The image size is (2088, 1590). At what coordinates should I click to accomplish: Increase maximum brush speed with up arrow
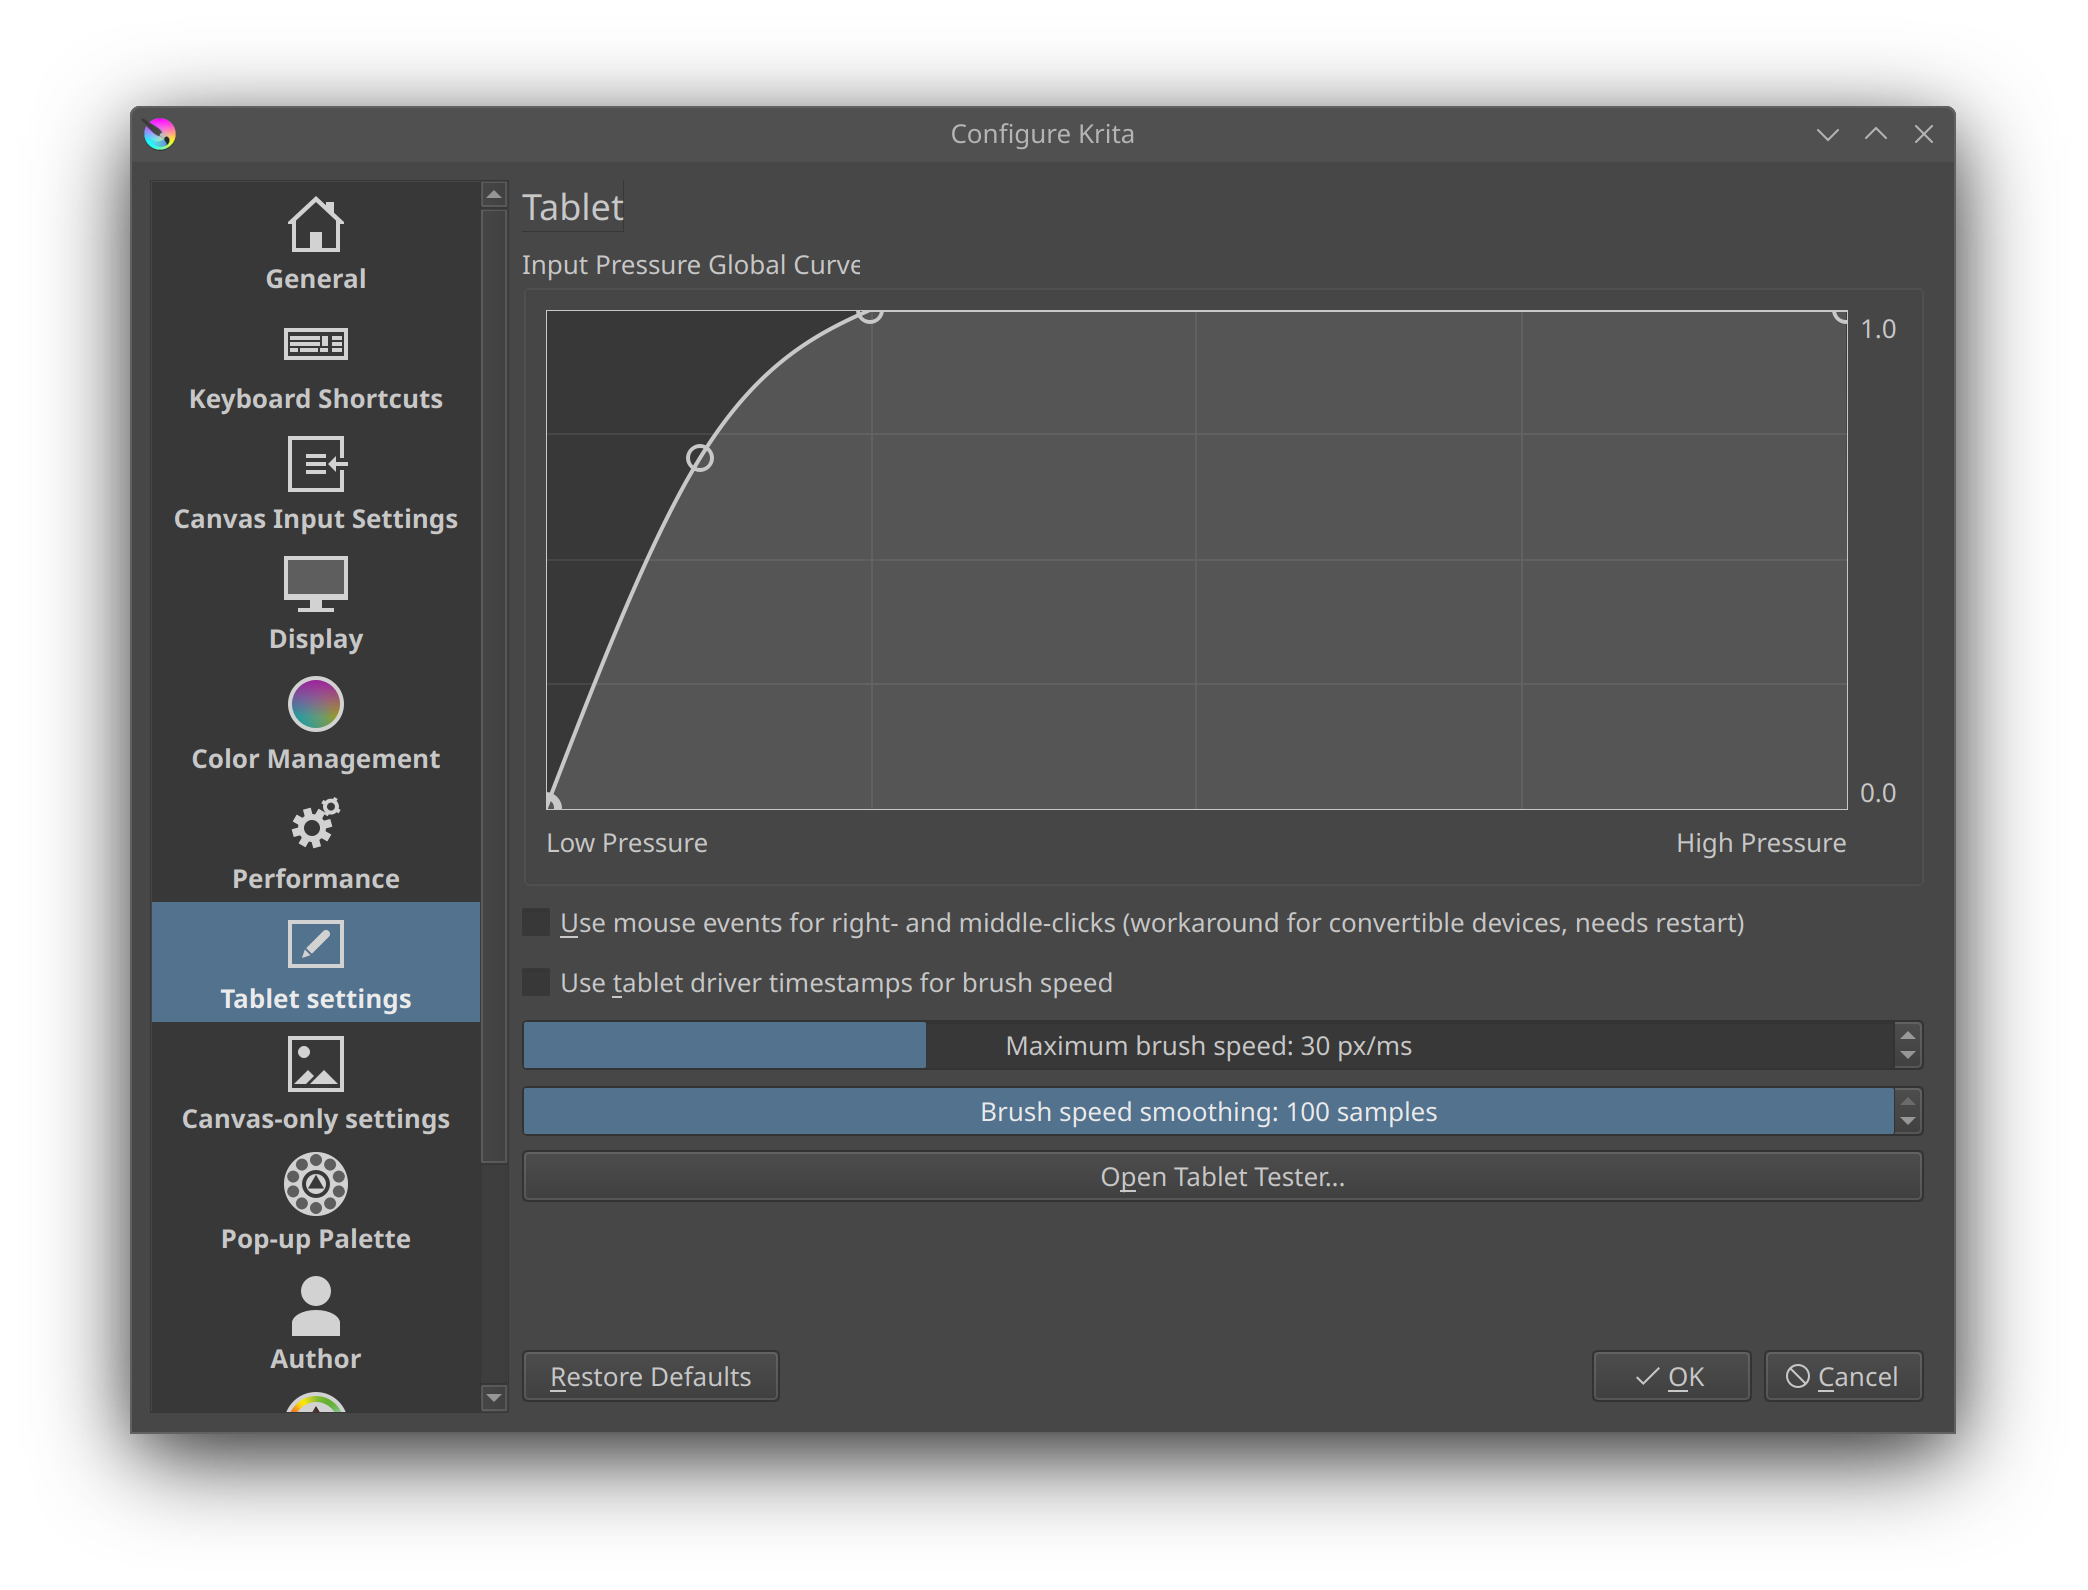[1907, 1036]
